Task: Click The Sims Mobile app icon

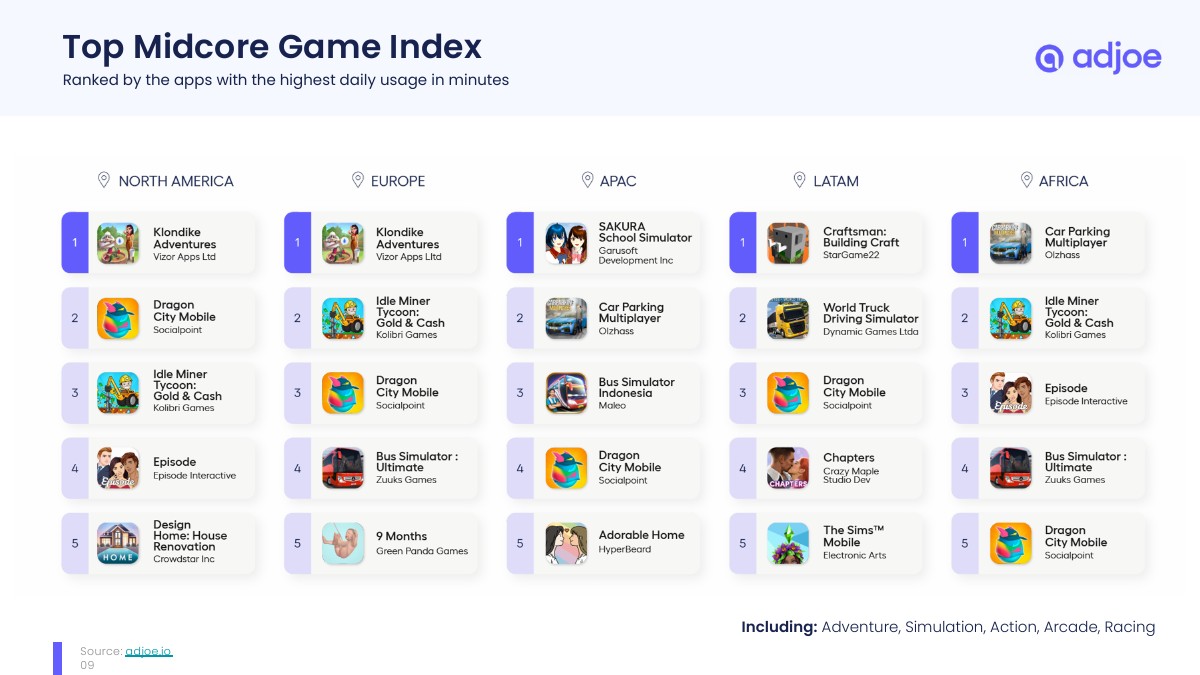Action: pos(788,543)
